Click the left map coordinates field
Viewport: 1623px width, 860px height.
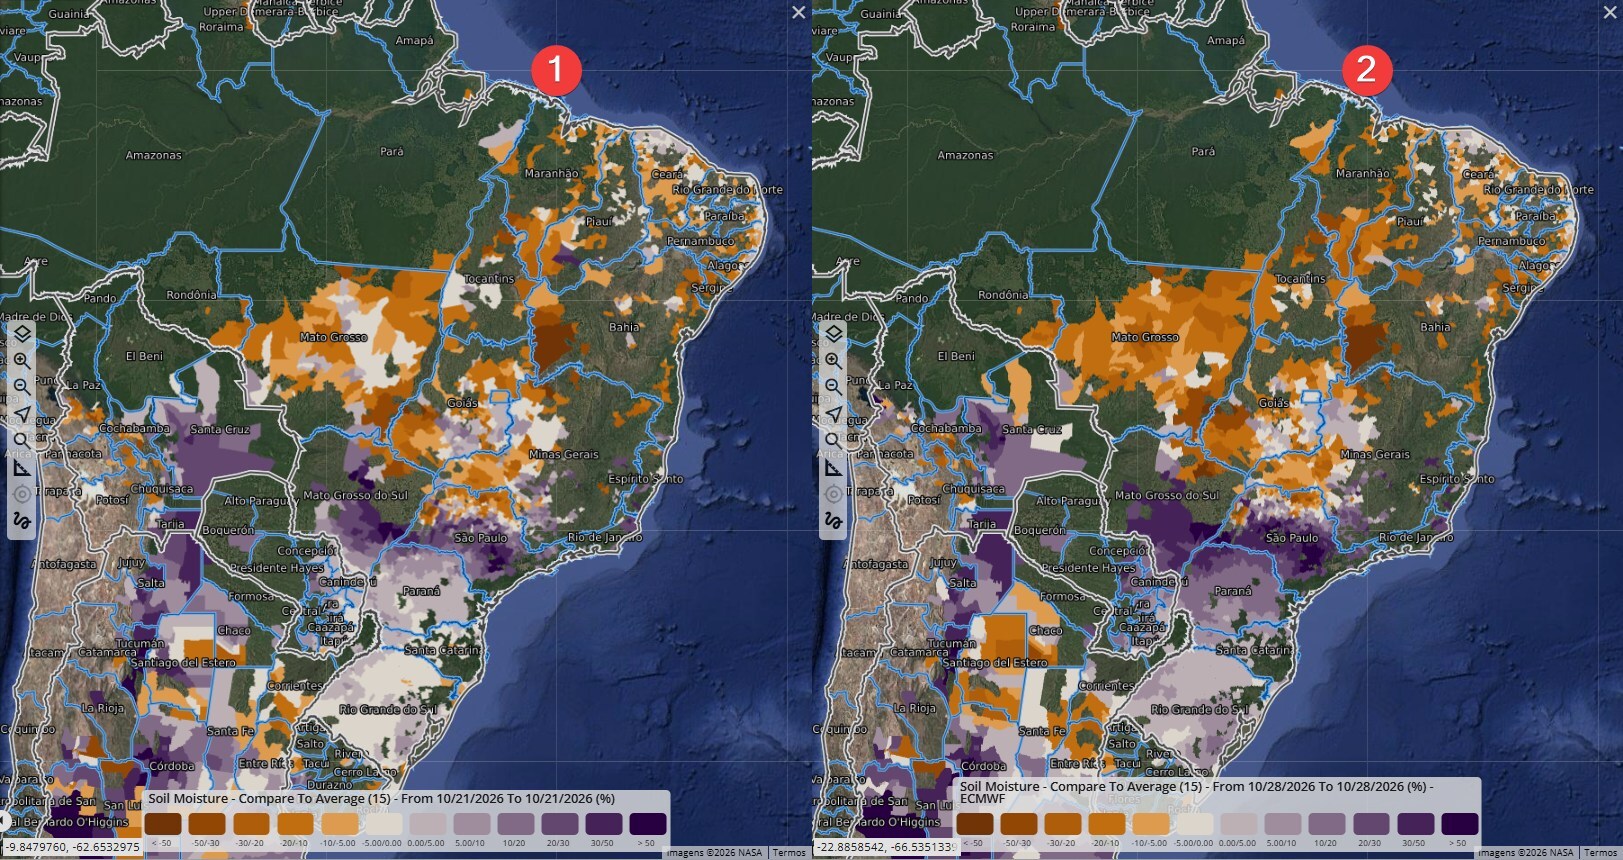coord(72,847)
